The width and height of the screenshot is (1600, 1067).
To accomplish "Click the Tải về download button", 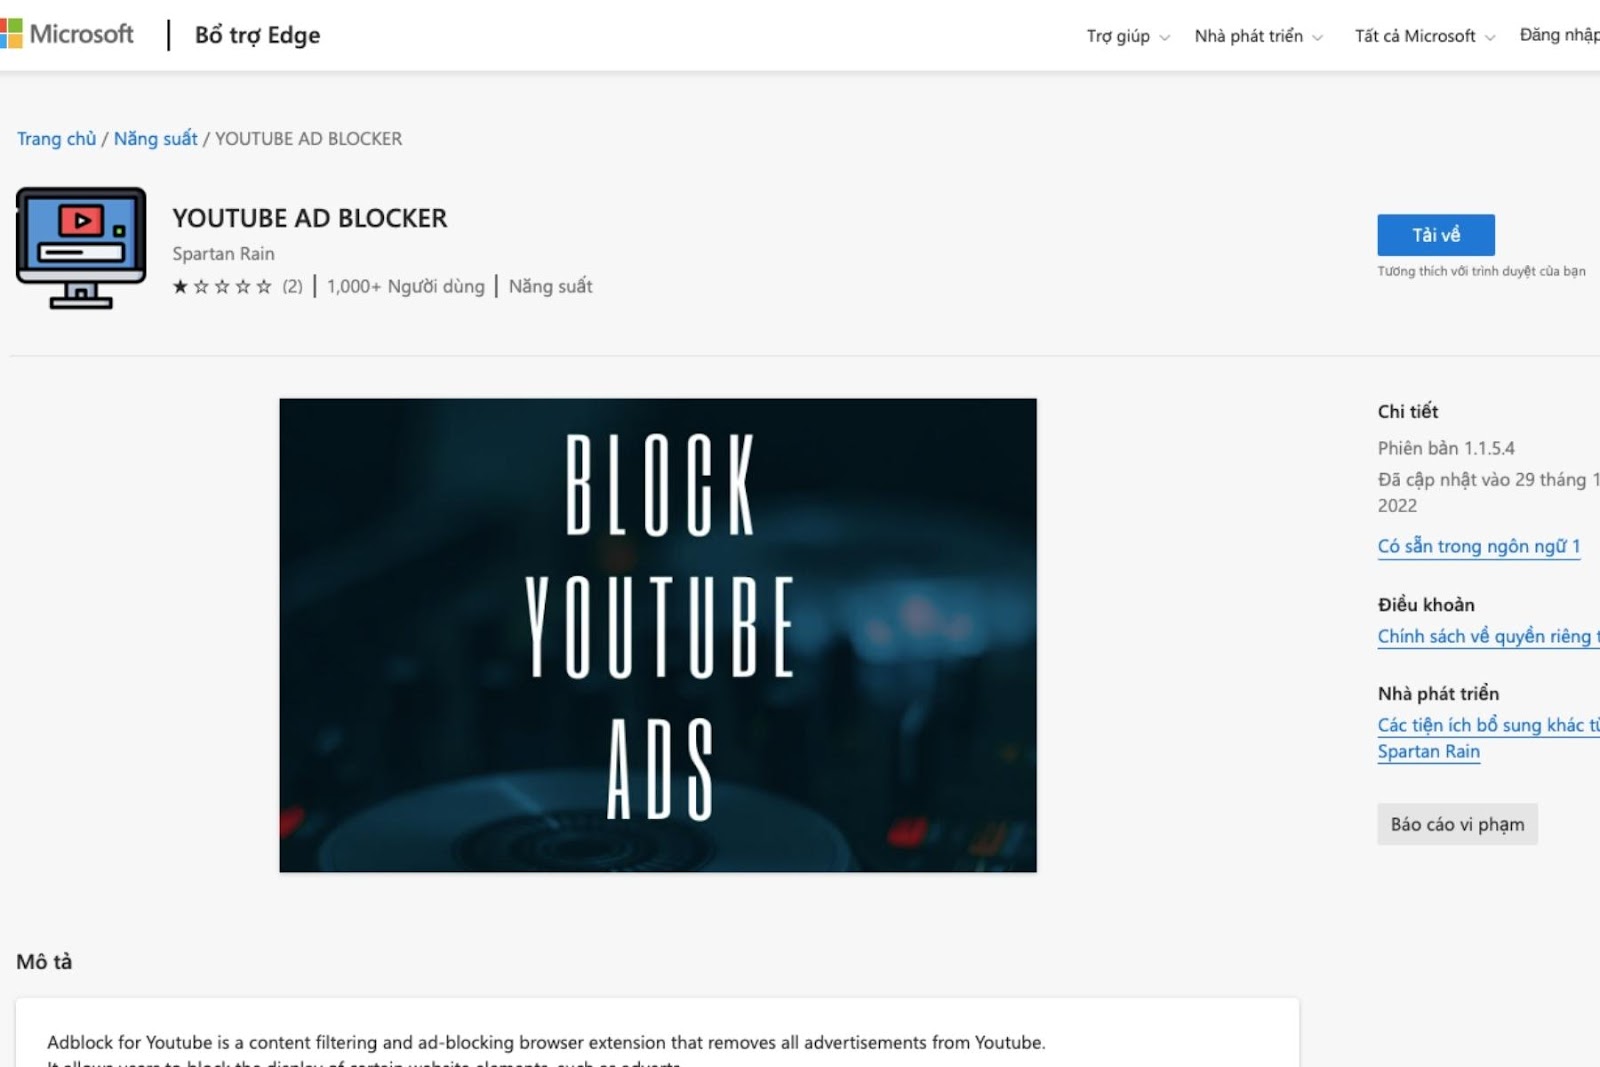I will tap(1436, 235).
